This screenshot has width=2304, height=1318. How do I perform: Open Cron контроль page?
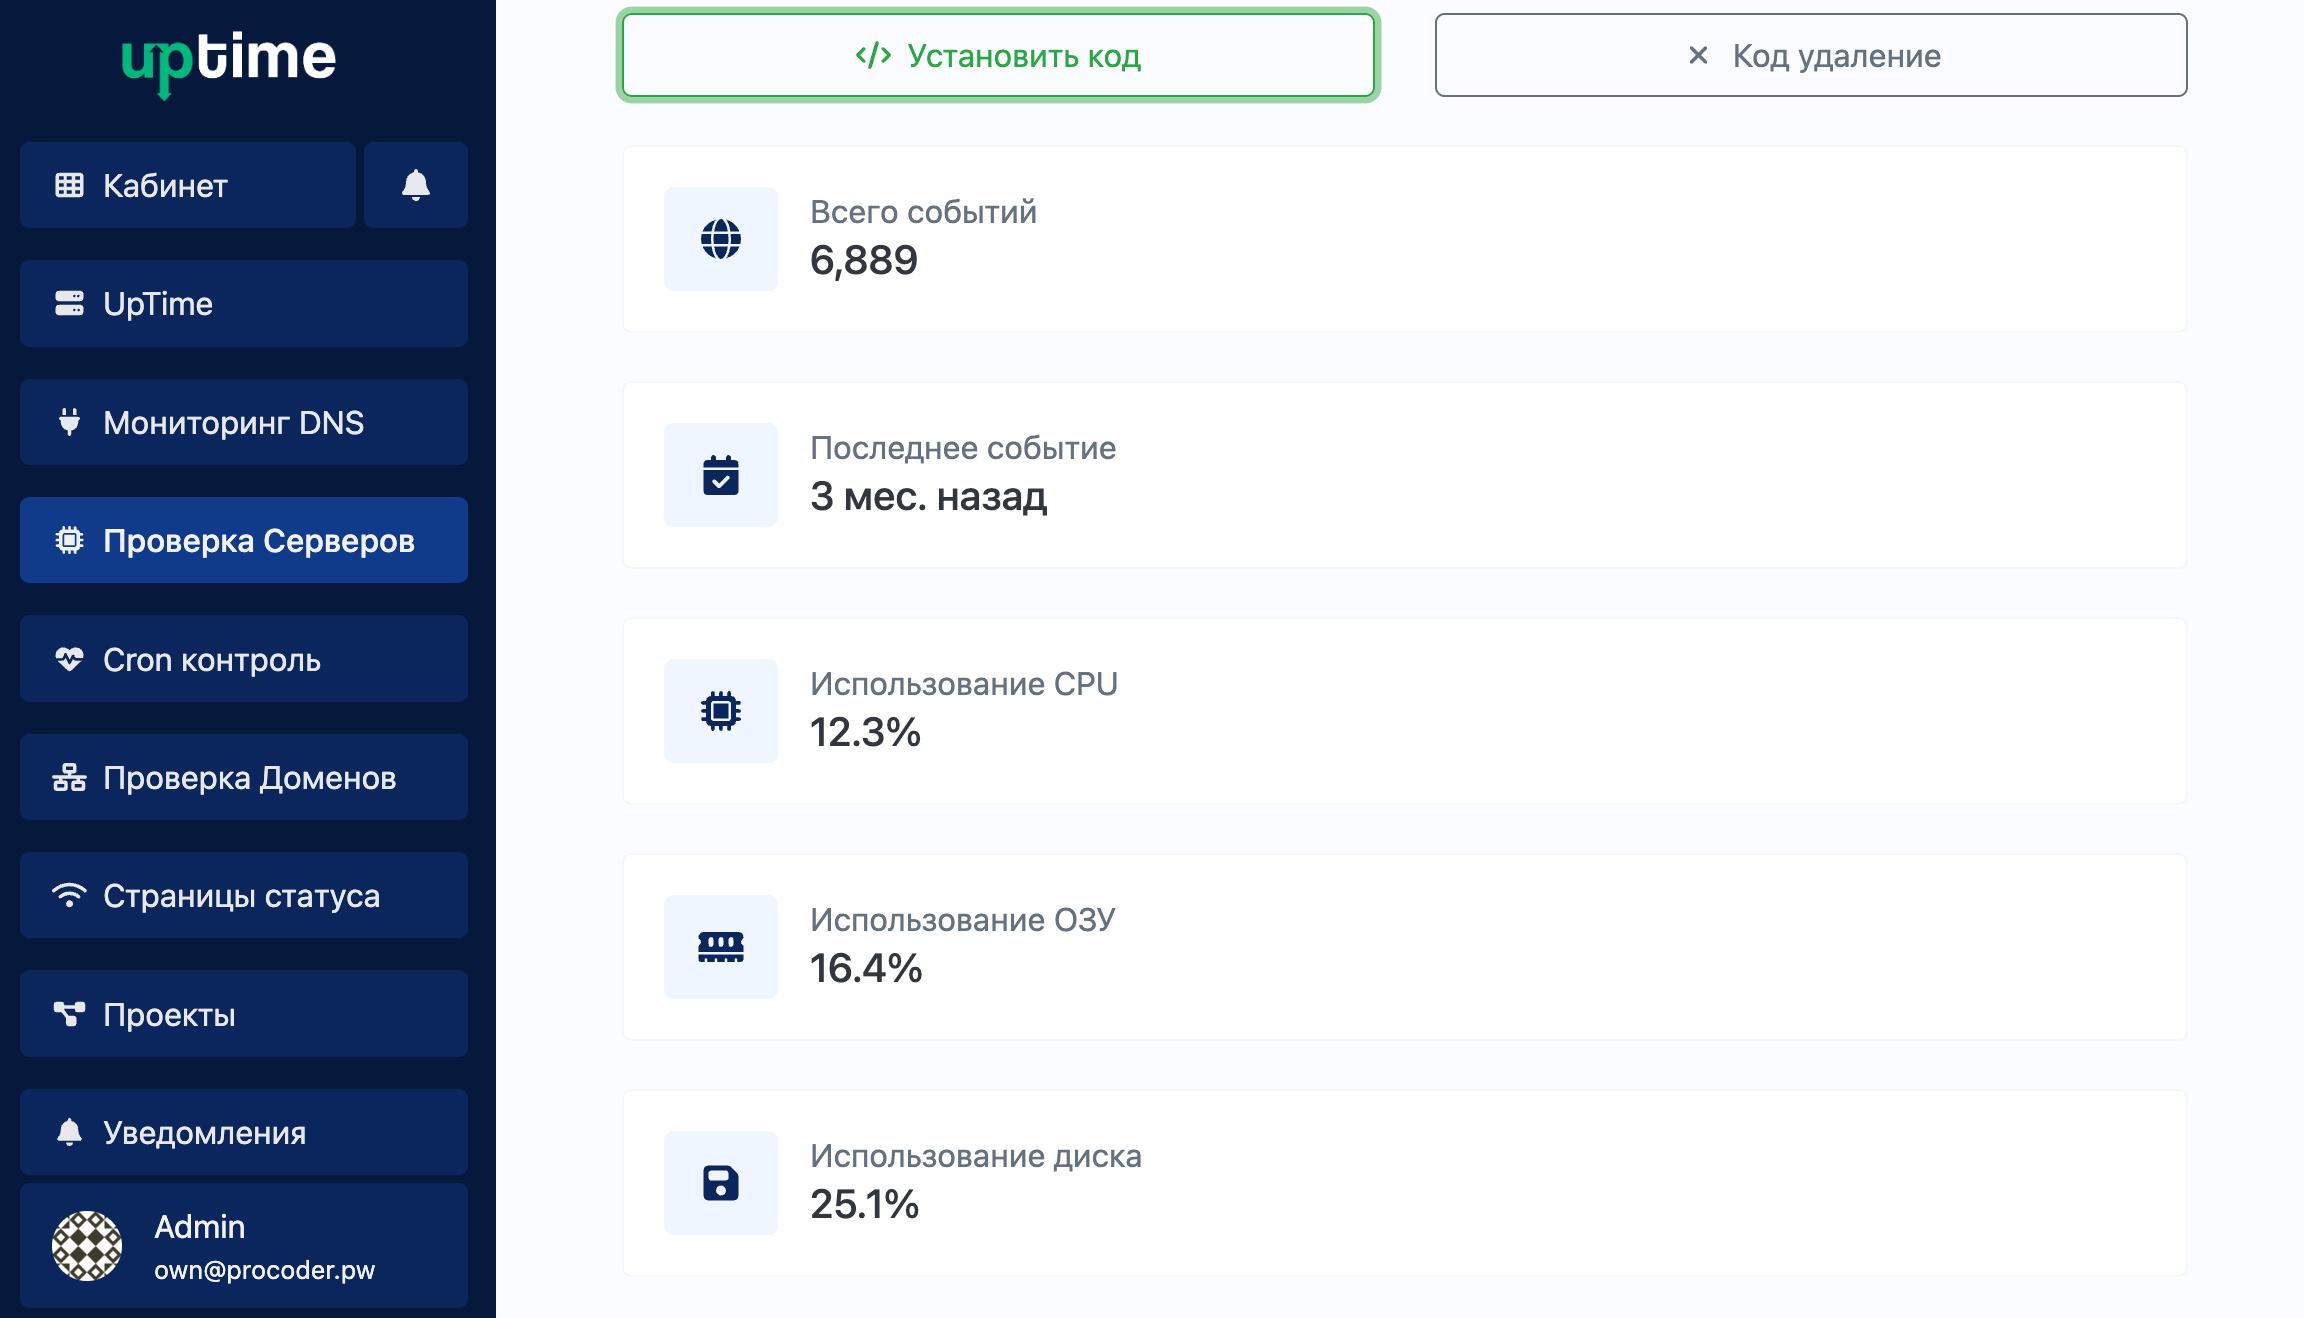[x=243, y=659]
